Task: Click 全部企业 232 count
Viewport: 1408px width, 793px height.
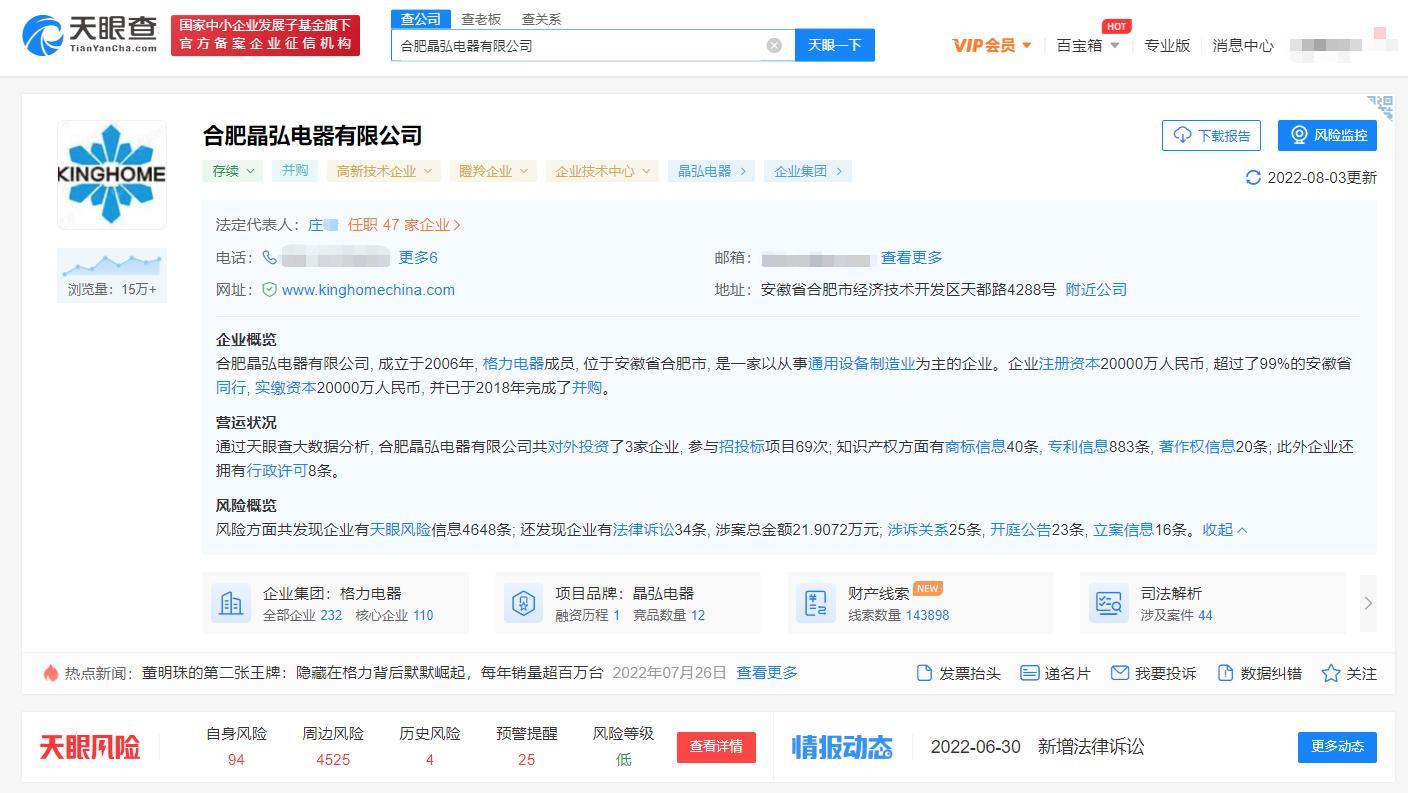Action: [x=331, y=615]
